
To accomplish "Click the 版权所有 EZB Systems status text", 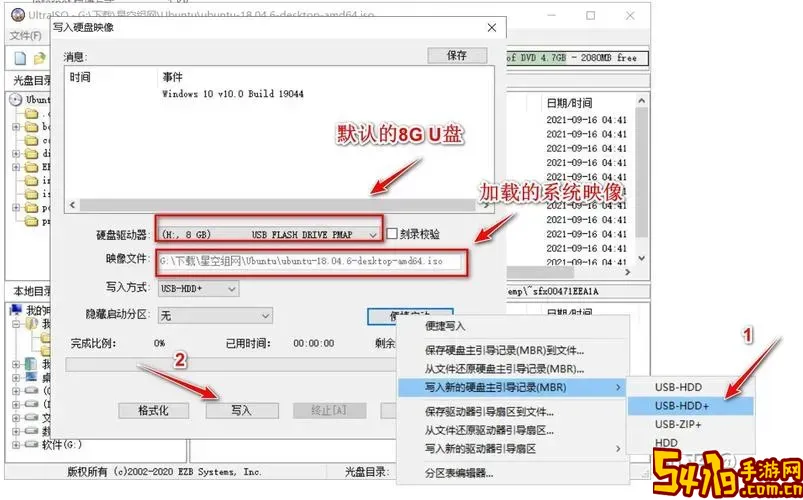I will point(164,472).
